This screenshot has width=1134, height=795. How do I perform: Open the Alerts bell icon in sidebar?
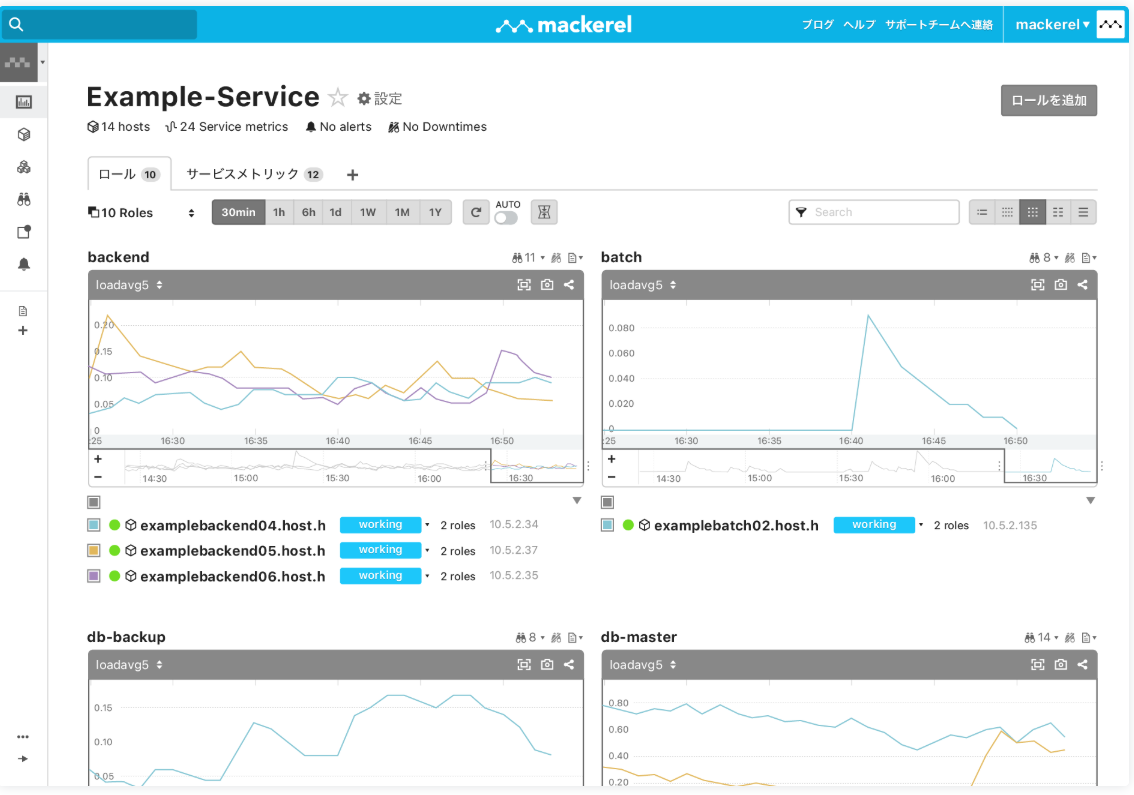tap(24, 264)
